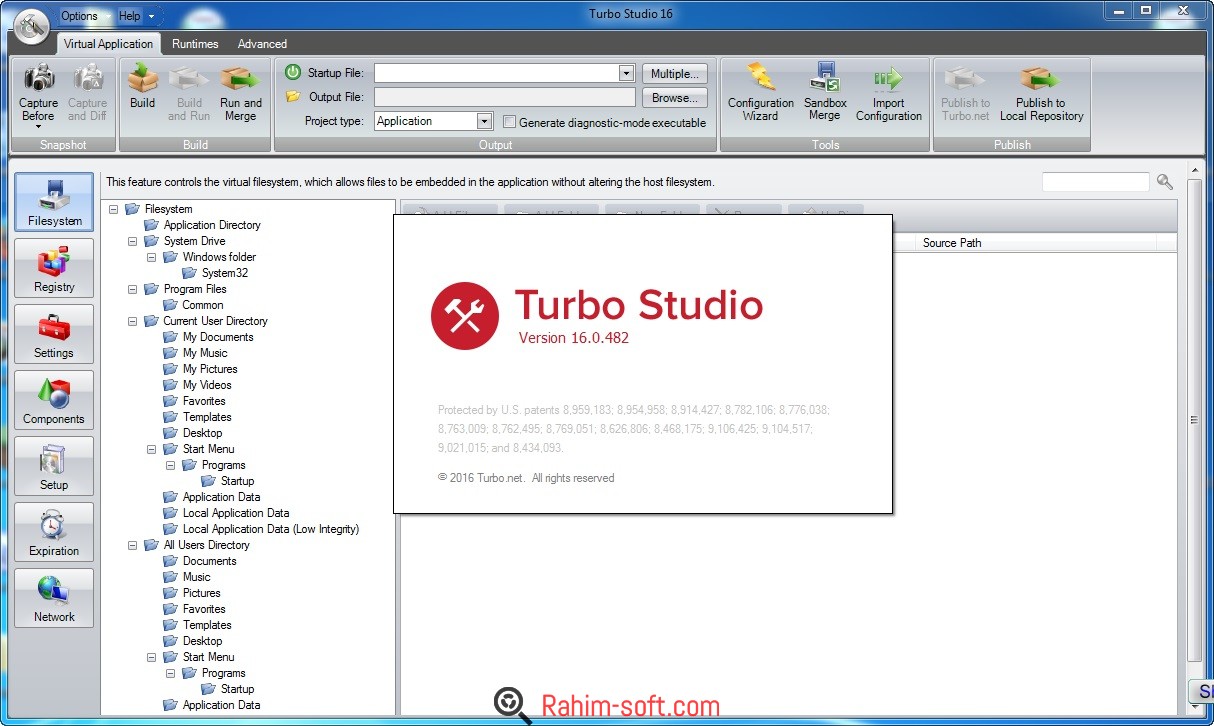Viewport: 1214px width, 726px height.
Task: Open the Settings panel
Action: click(54, 334)
